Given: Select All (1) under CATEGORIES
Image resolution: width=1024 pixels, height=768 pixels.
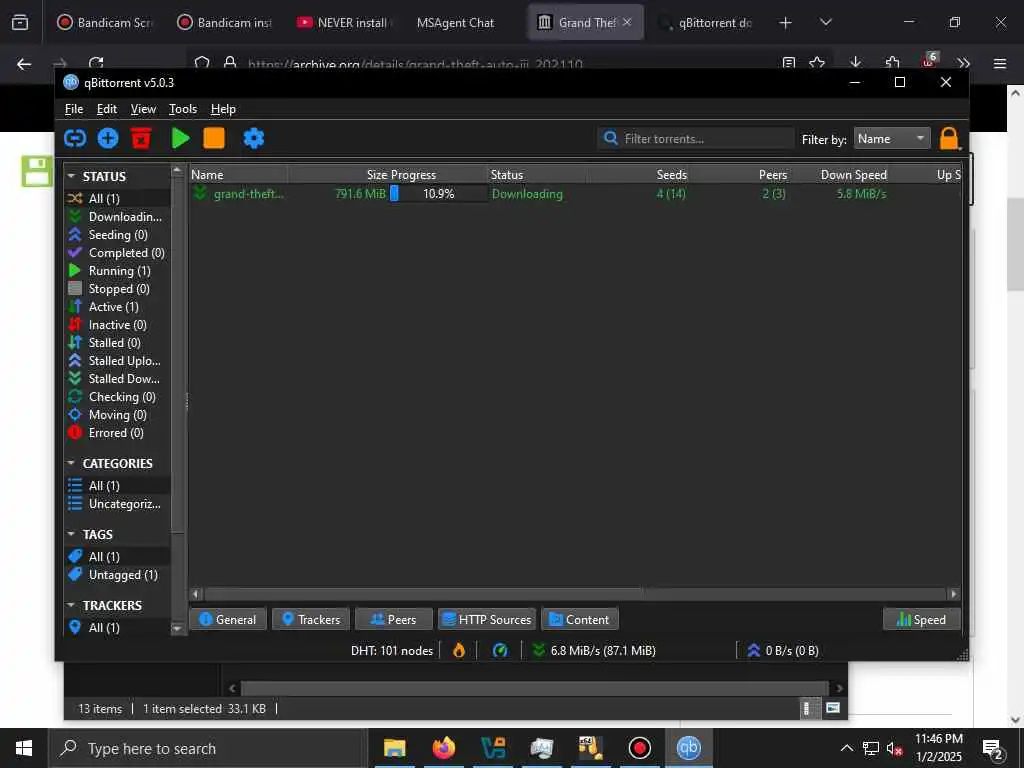Looking at the screenshot, I should pyautogui.click(x=118, y=485).
